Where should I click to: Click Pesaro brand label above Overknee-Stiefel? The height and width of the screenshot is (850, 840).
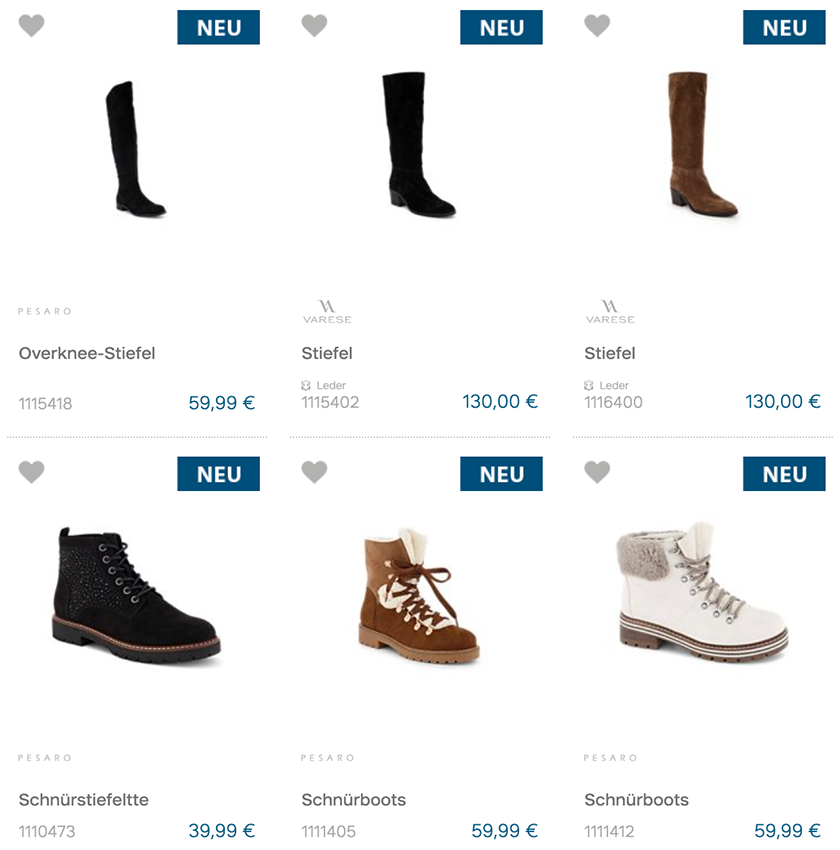[x=45, y=311]
